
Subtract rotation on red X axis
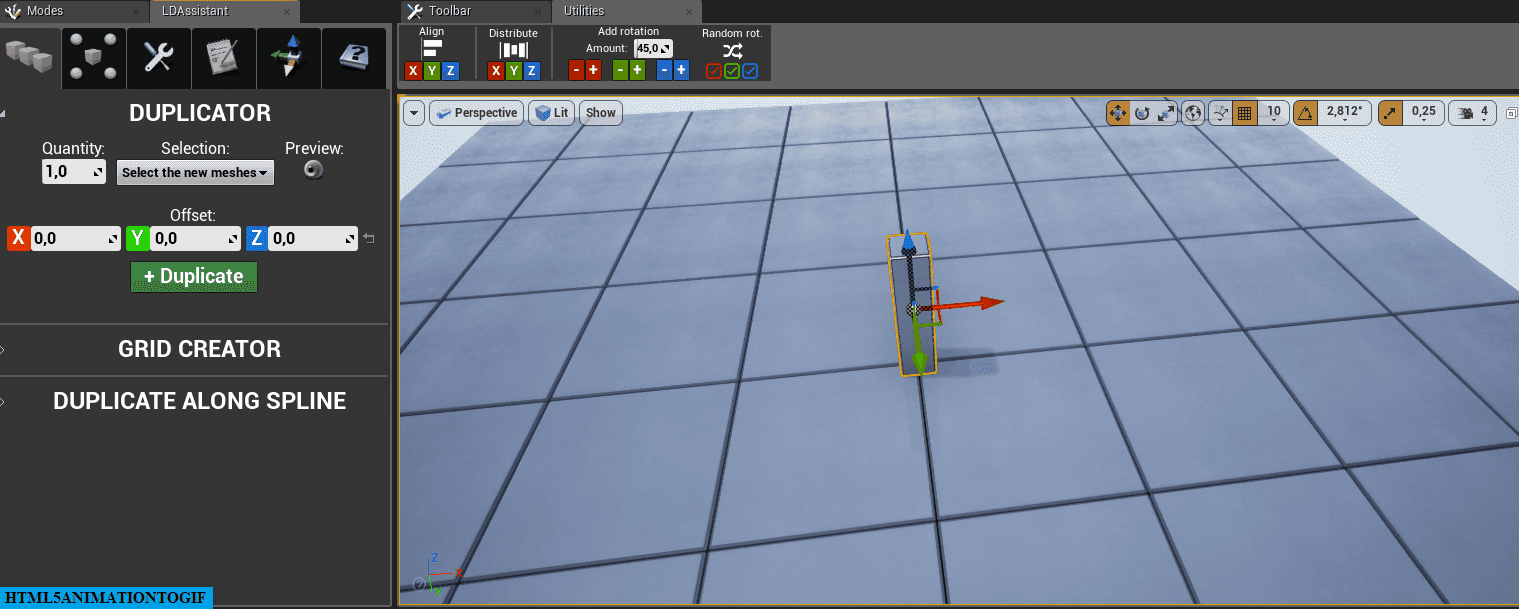(x=576, y=70)
